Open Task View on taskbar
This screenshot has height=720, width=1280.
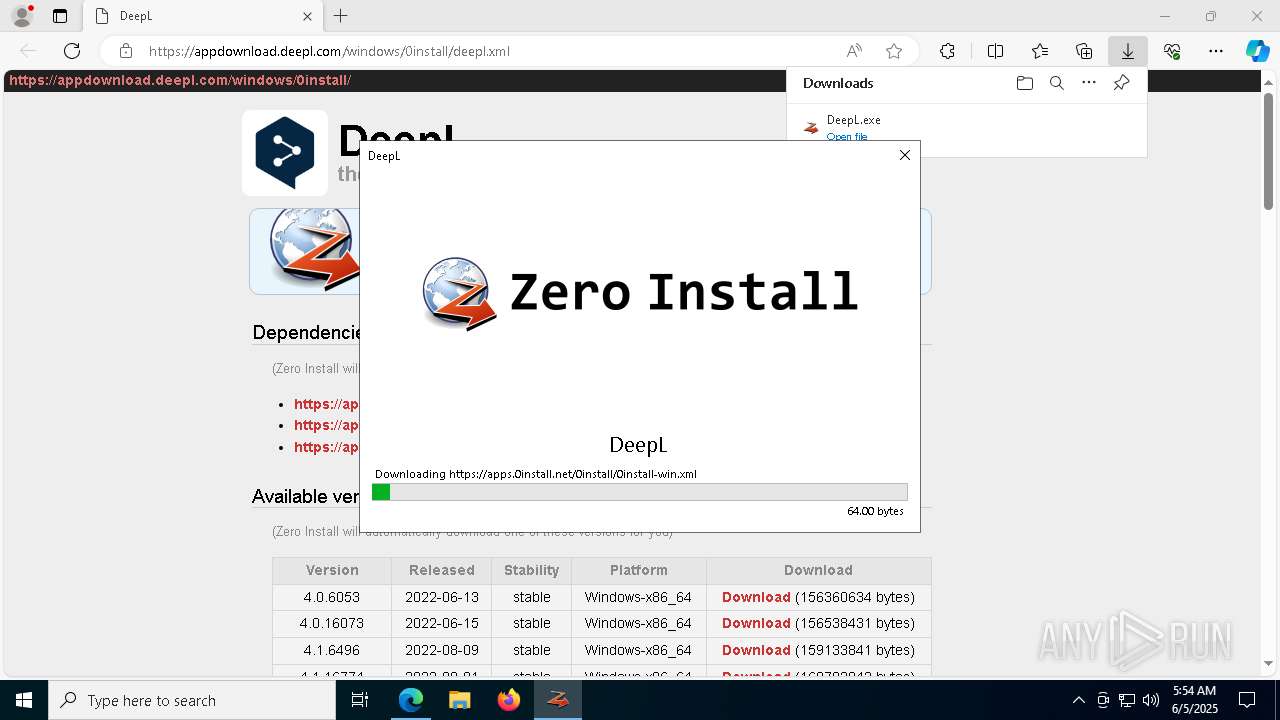pos(360,700)
